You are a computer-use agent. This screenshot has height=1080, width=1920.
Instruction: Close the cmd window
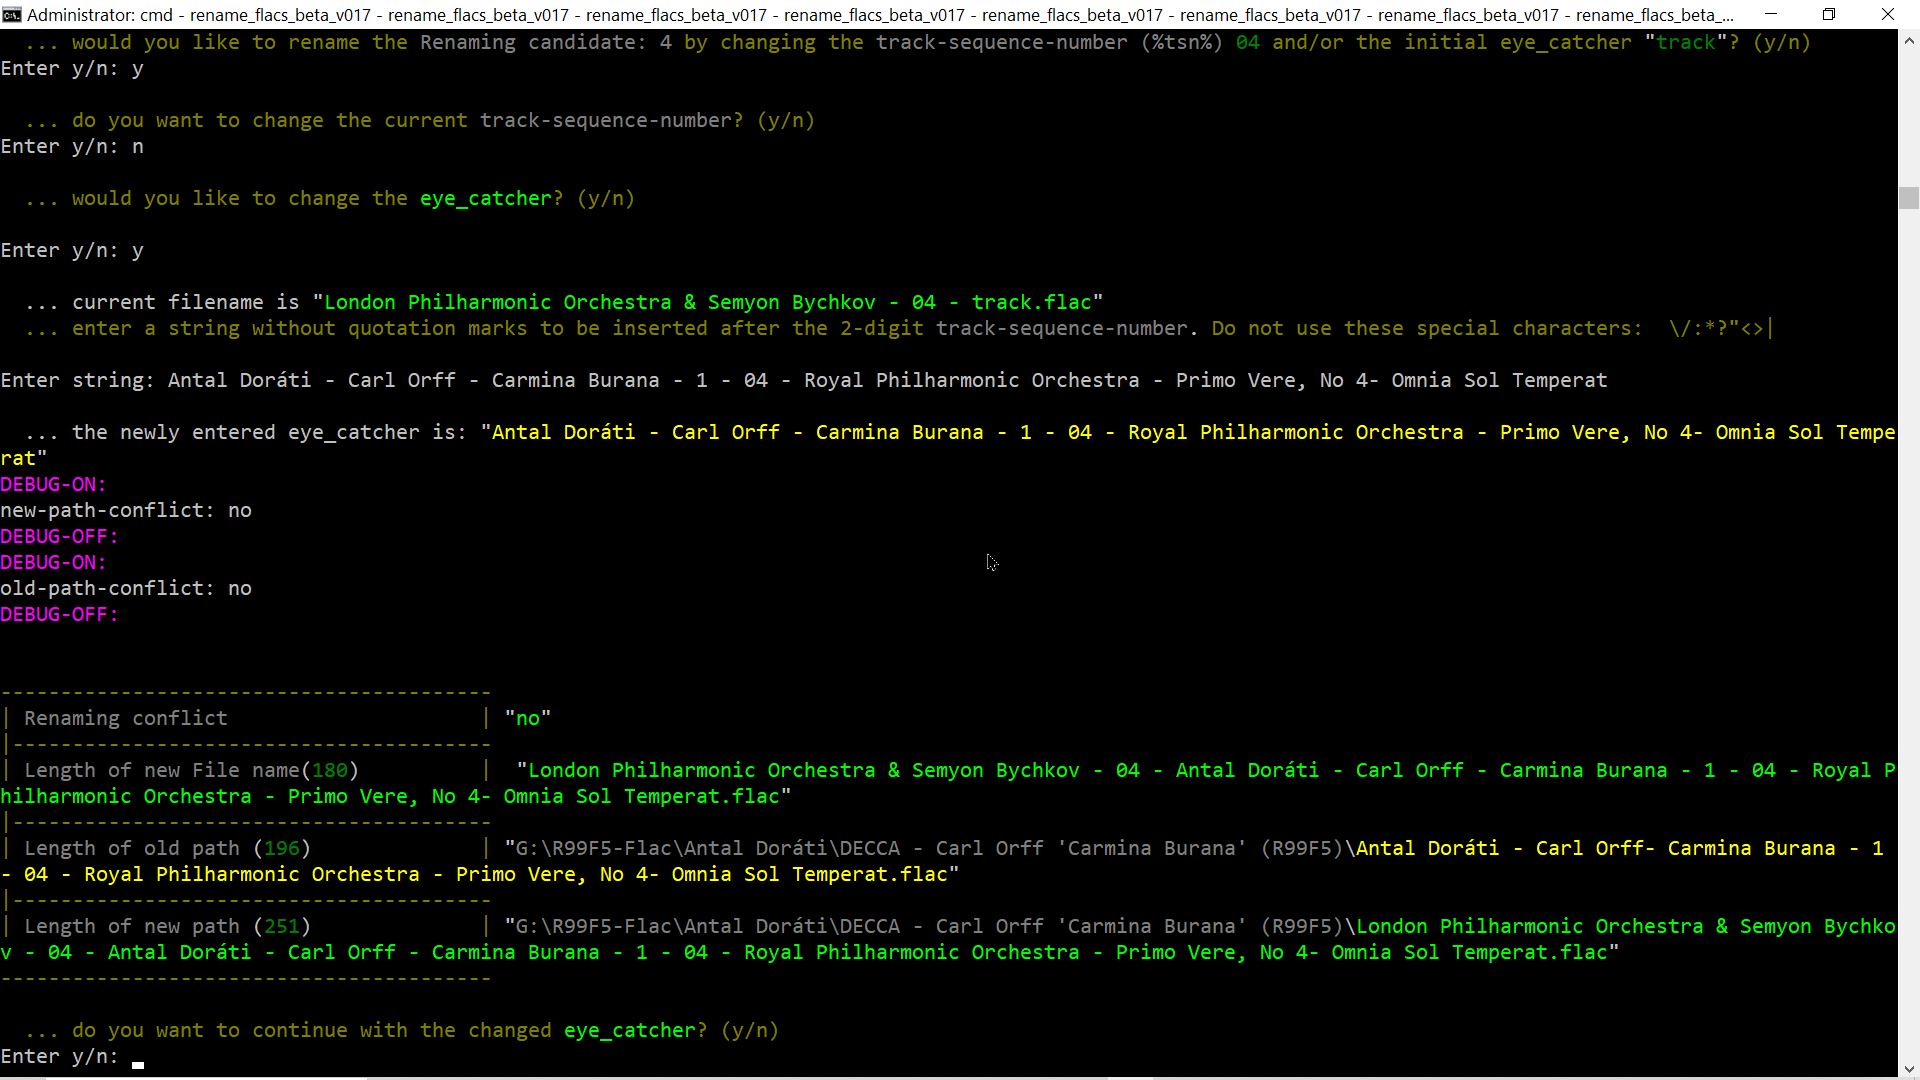tap(1888, 15)
